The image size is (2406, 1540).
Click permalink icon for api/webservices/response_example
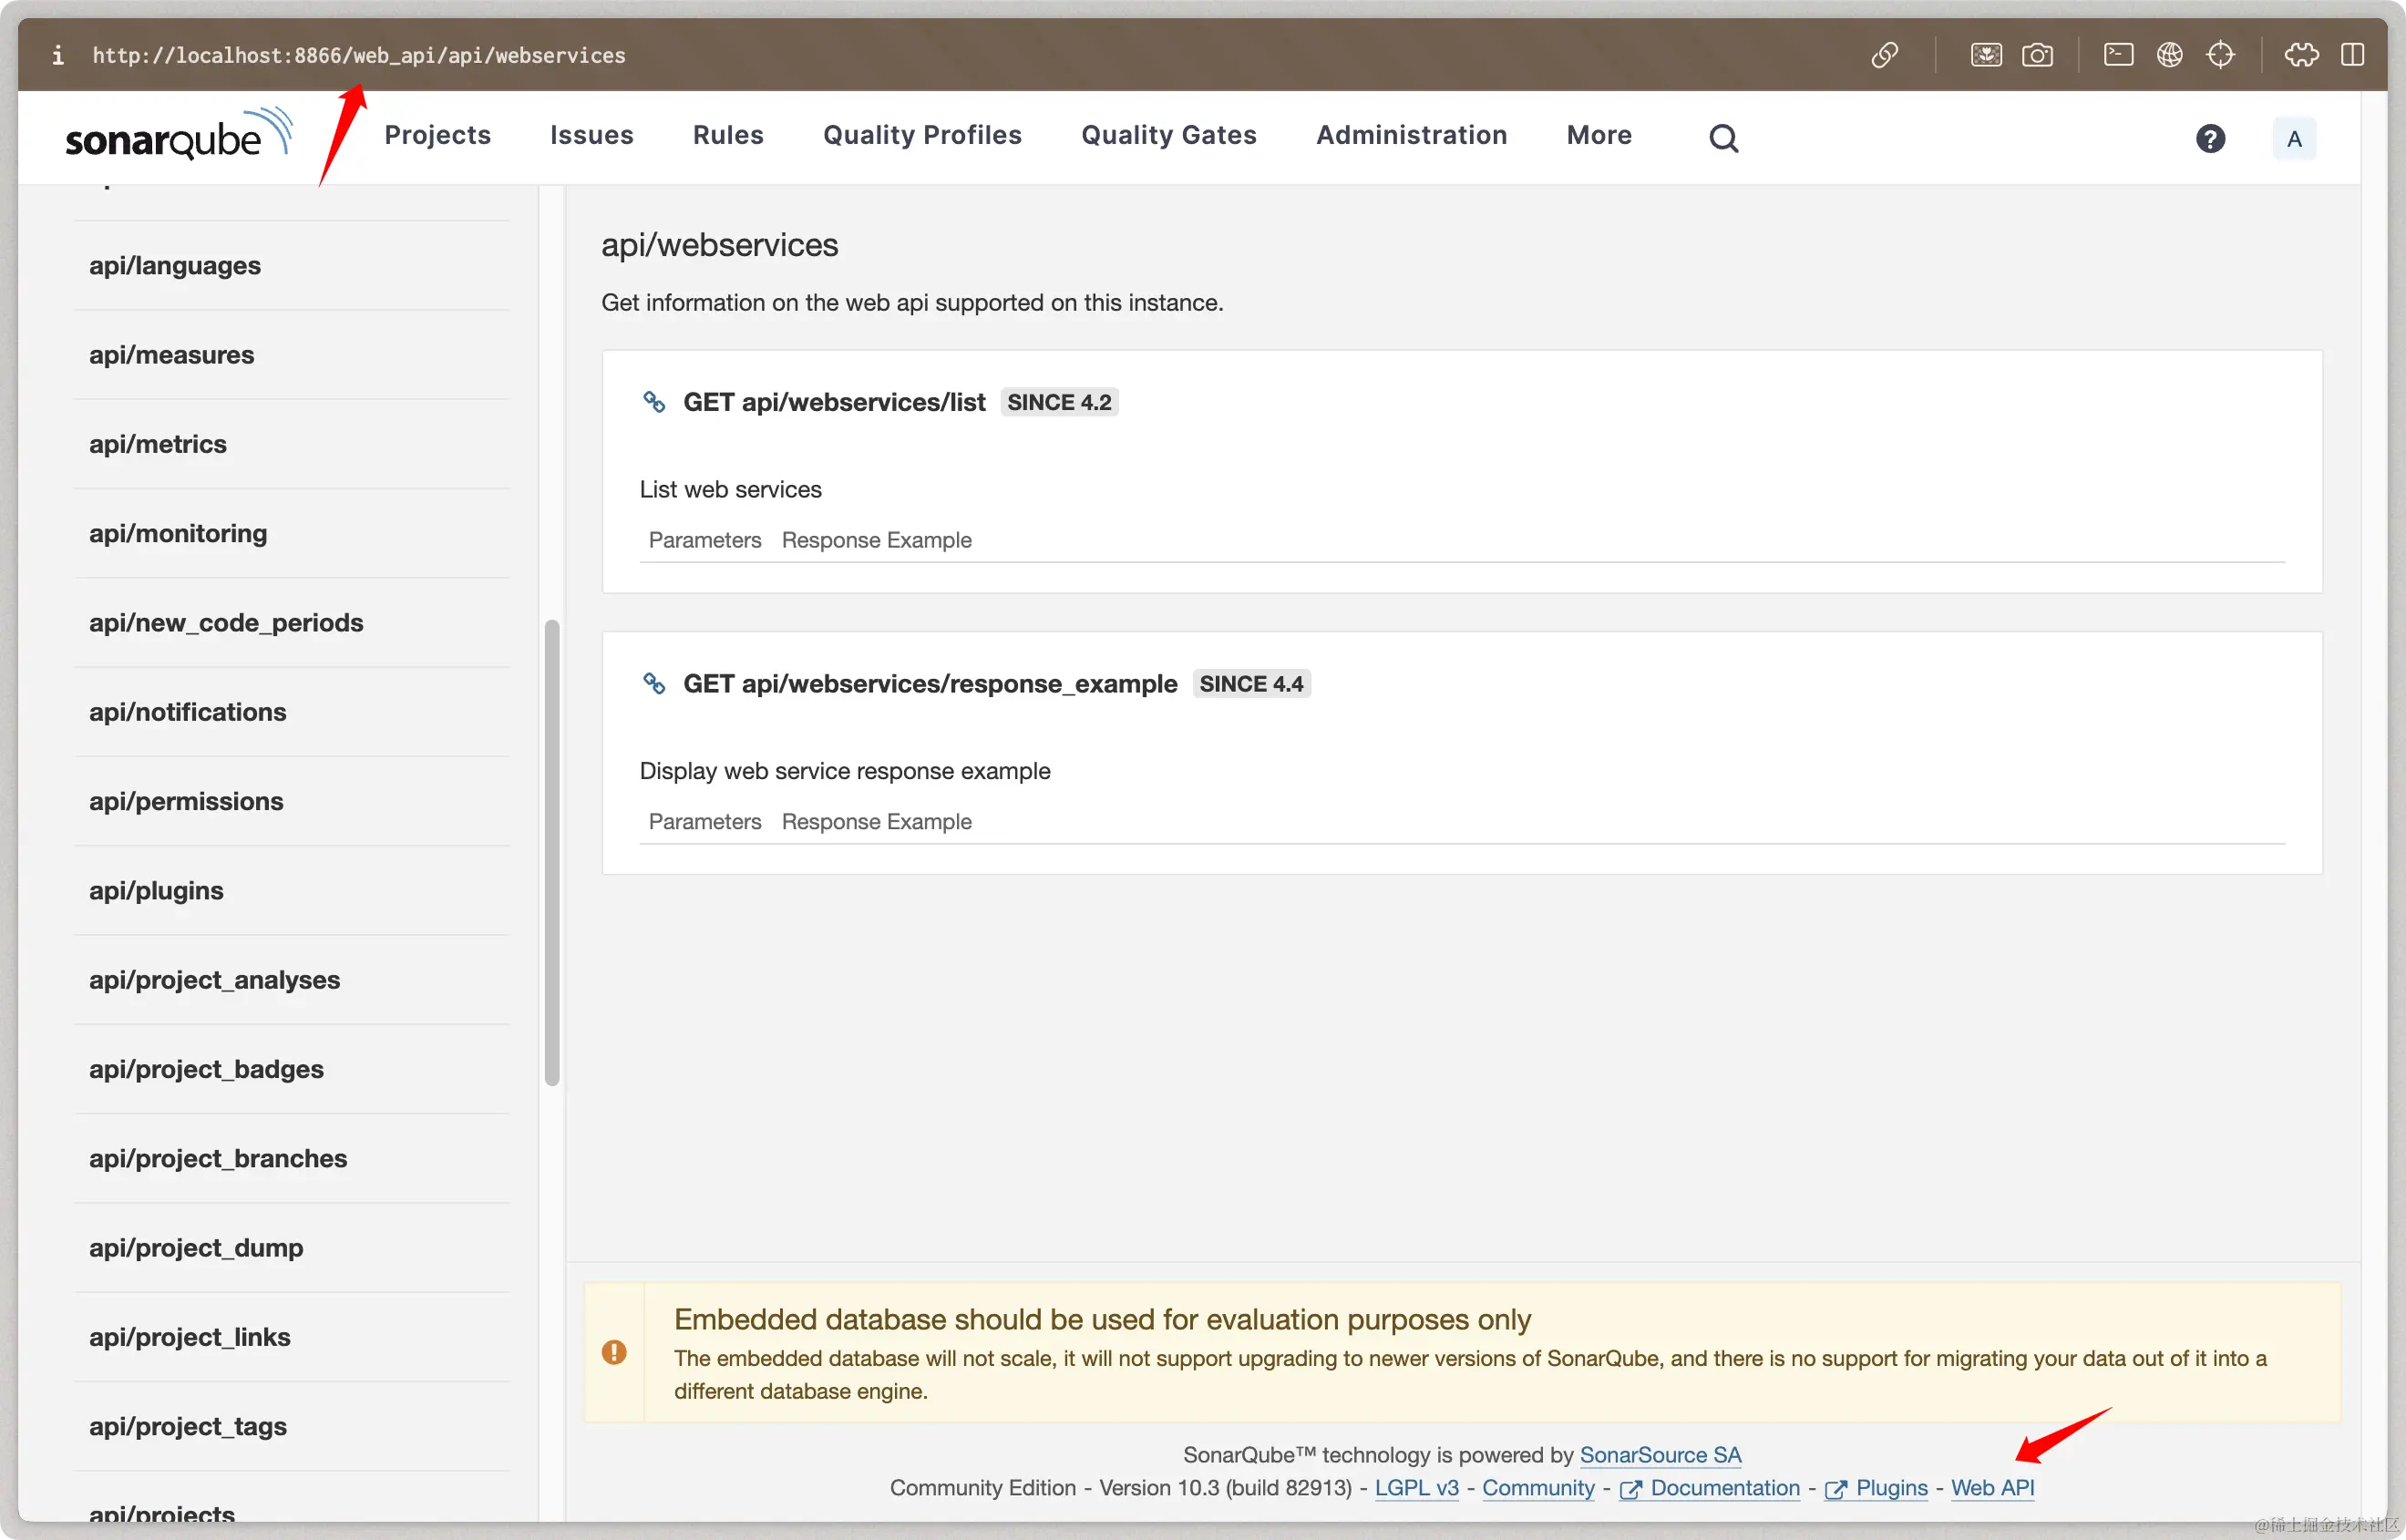click(x=654, y=684)
